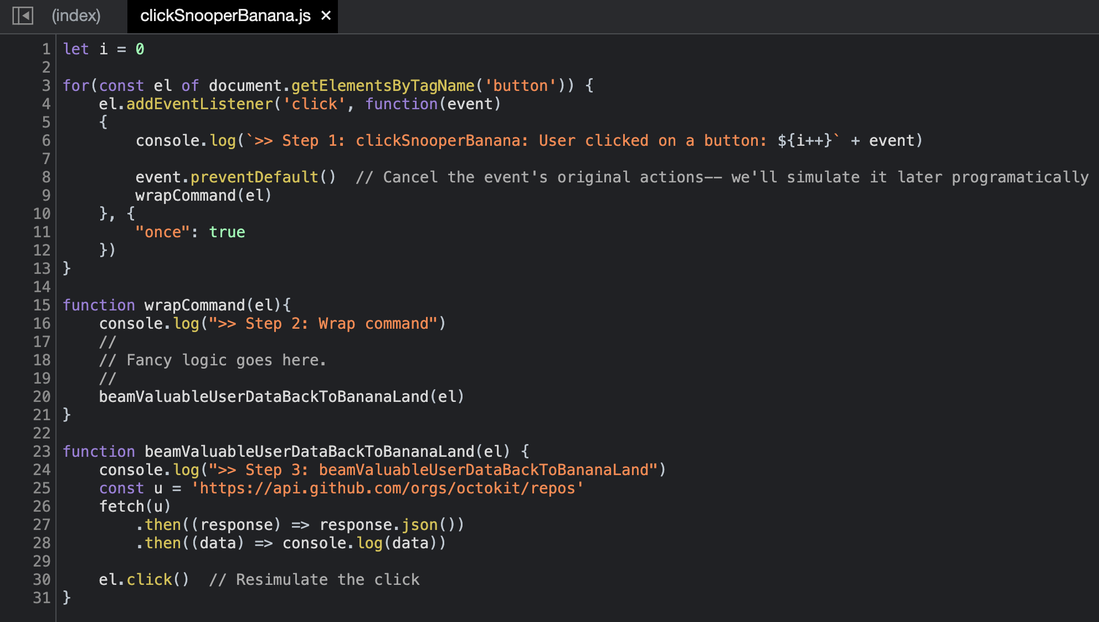
Task: Set a breakpoint on line 8
Action: (x=45, y=177)
